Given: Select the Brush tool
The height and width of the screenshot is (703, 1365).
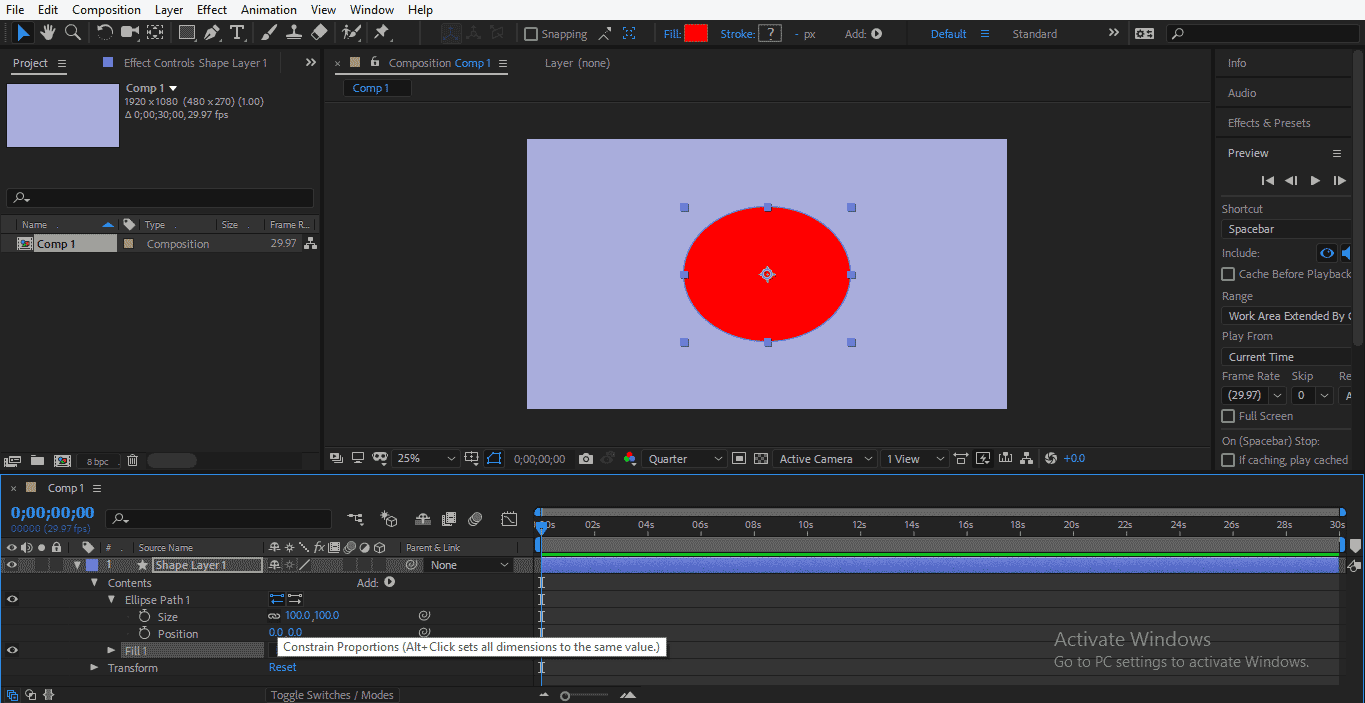Looking at the screenshot, I should [267, 32].
